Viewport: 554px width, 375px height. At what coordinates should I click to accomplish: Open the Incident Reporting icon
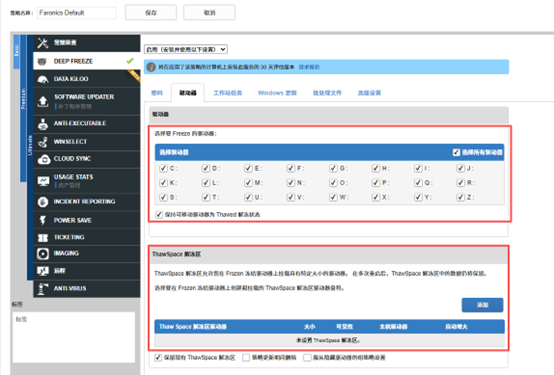click(x=43, y=202)
